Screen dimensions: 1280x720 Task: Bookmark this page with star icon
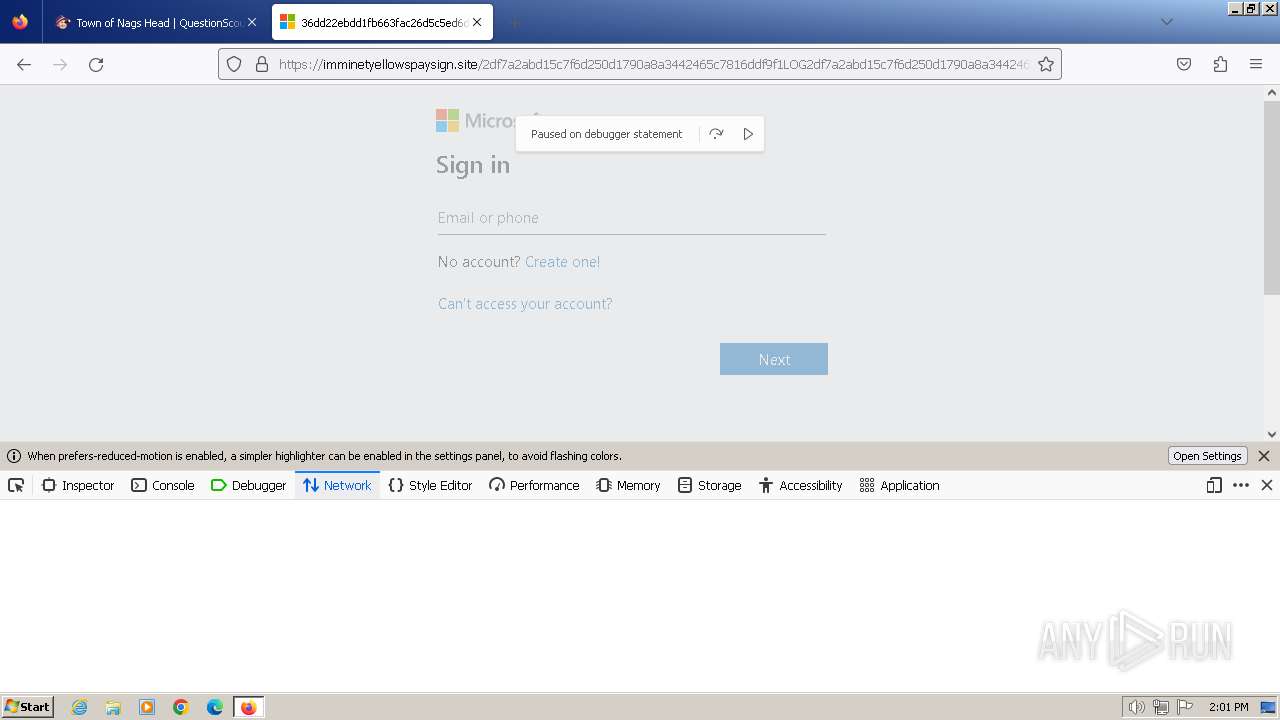[x=1046, y=64]
